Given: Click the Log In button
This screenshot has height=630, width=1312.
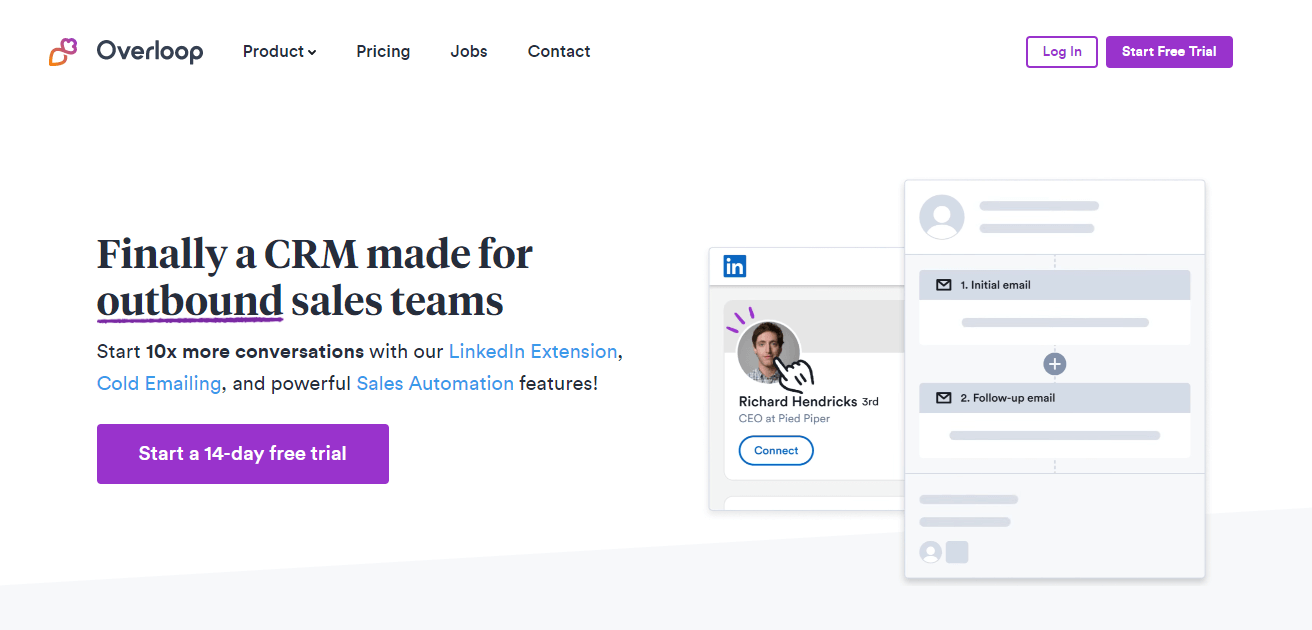Looking at the screenshot, I should (1062, 52).
